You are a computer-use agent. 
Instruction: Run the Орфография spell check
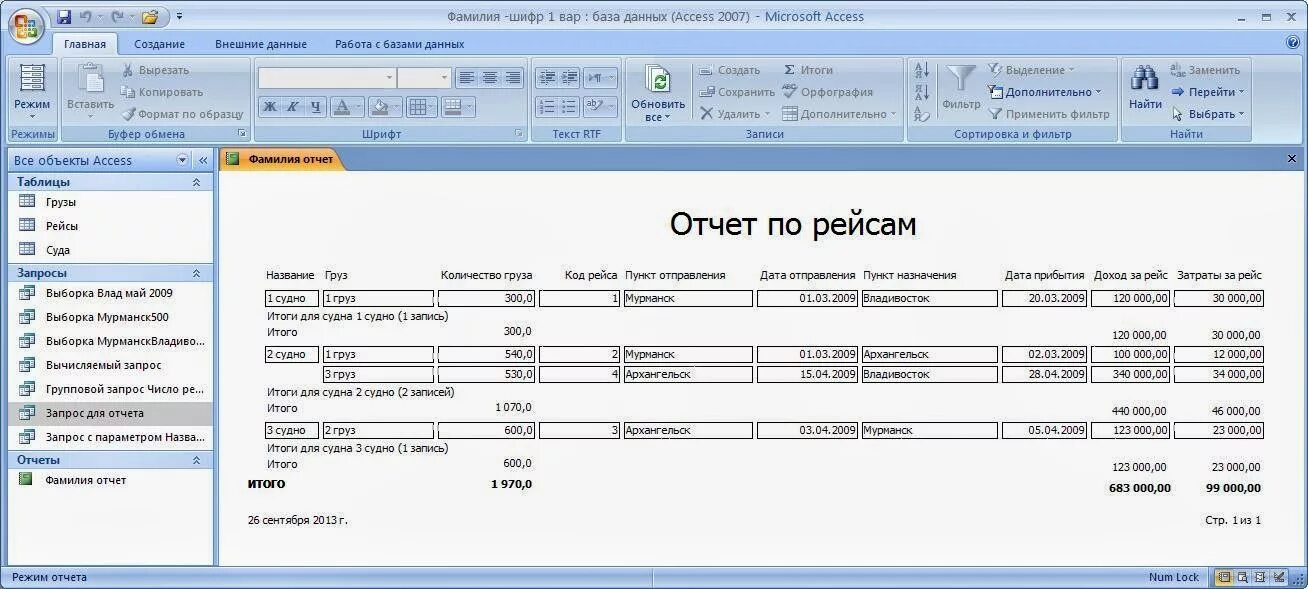click(x=827, y=92)
